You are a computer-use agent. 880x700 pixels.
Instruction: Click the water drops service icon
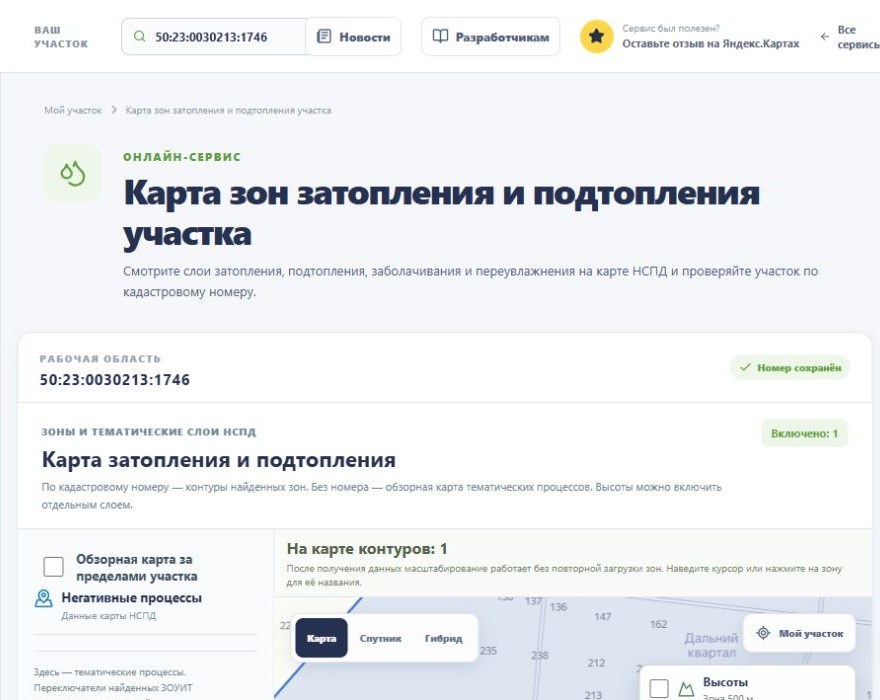(73, 173)
